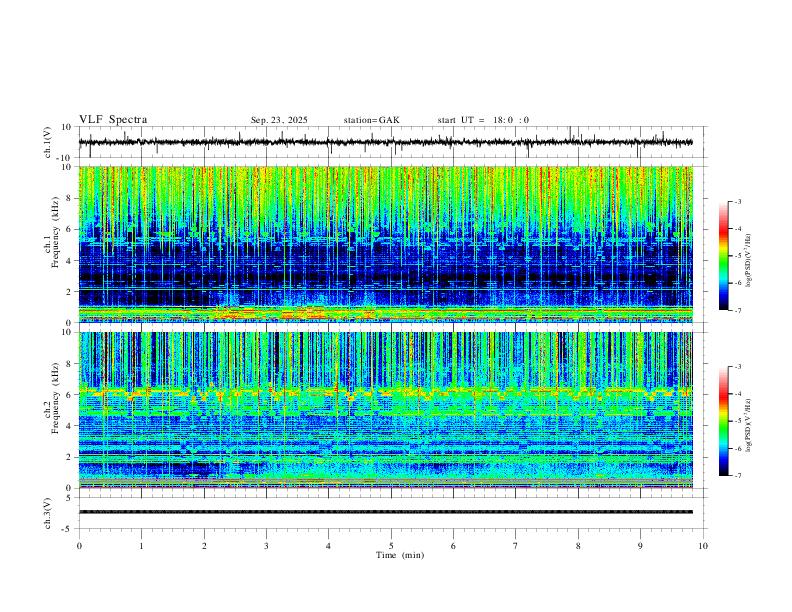Click the "2" kHz tick on ch.1 spectrogram

(x=69, y=292)
